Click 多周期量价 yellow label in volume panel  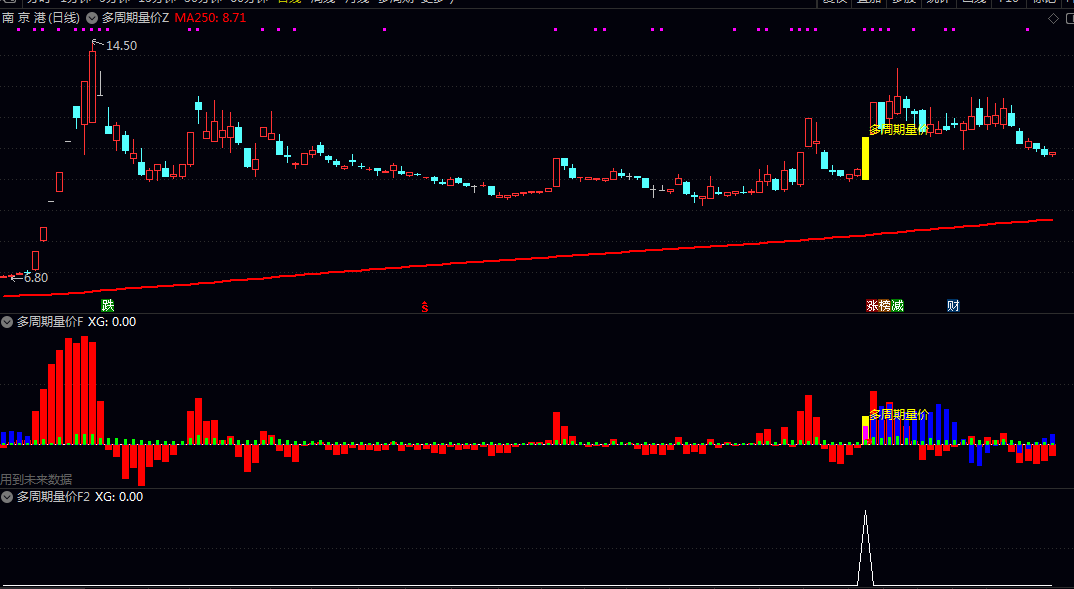click(899, 414)
